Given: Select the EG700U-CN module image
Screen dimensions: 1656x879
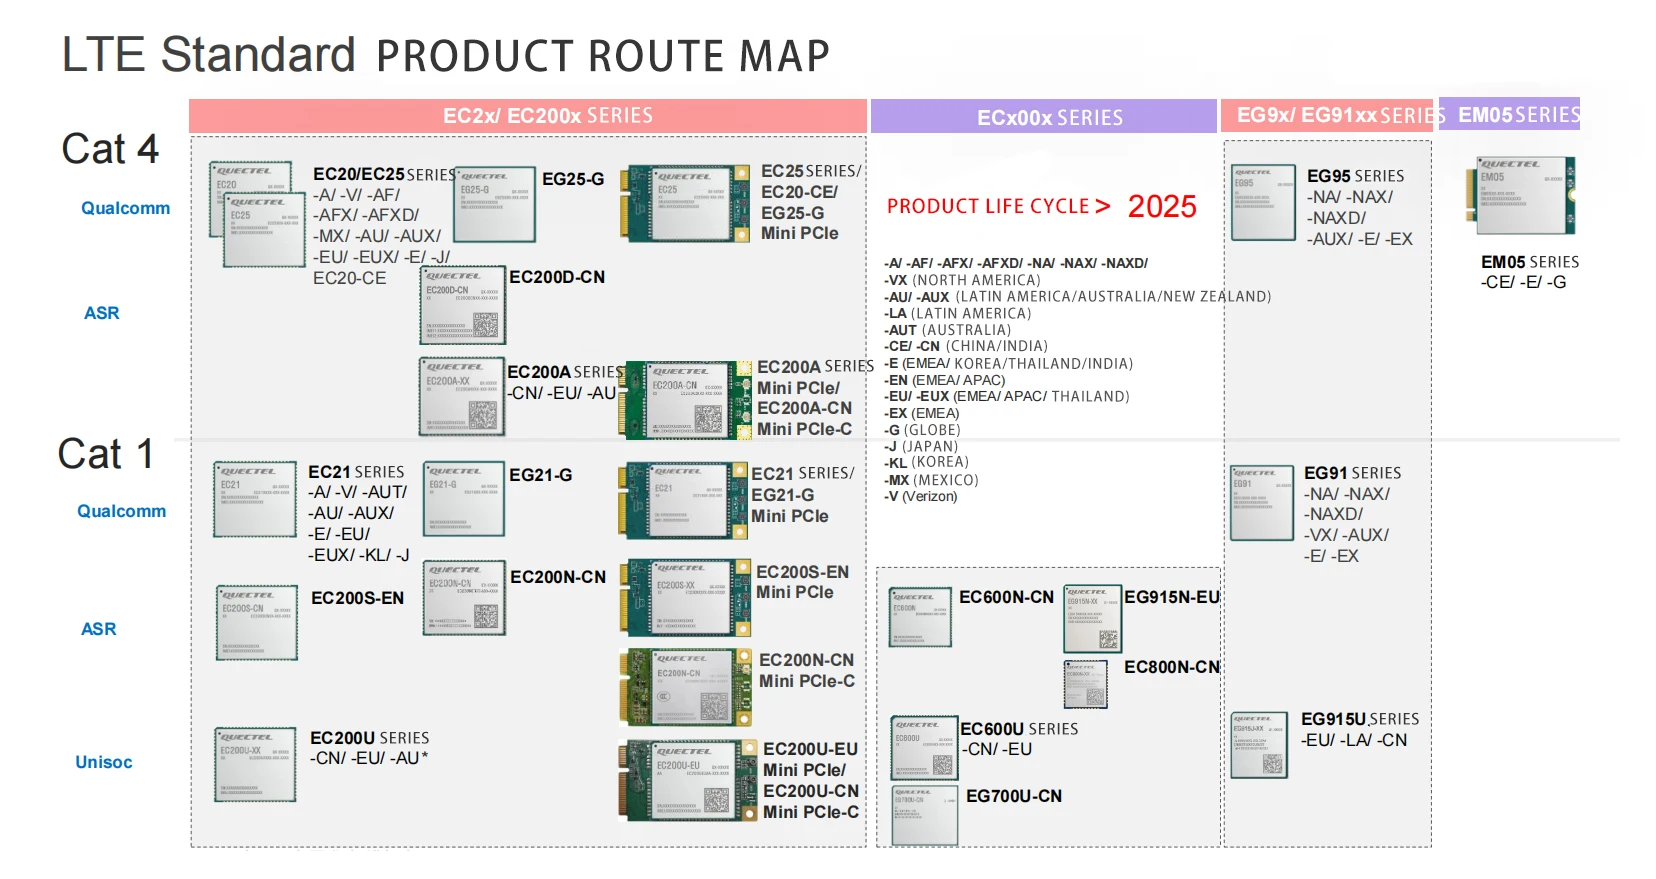Looking at the screenshot, I should click(x=924, y=815).
